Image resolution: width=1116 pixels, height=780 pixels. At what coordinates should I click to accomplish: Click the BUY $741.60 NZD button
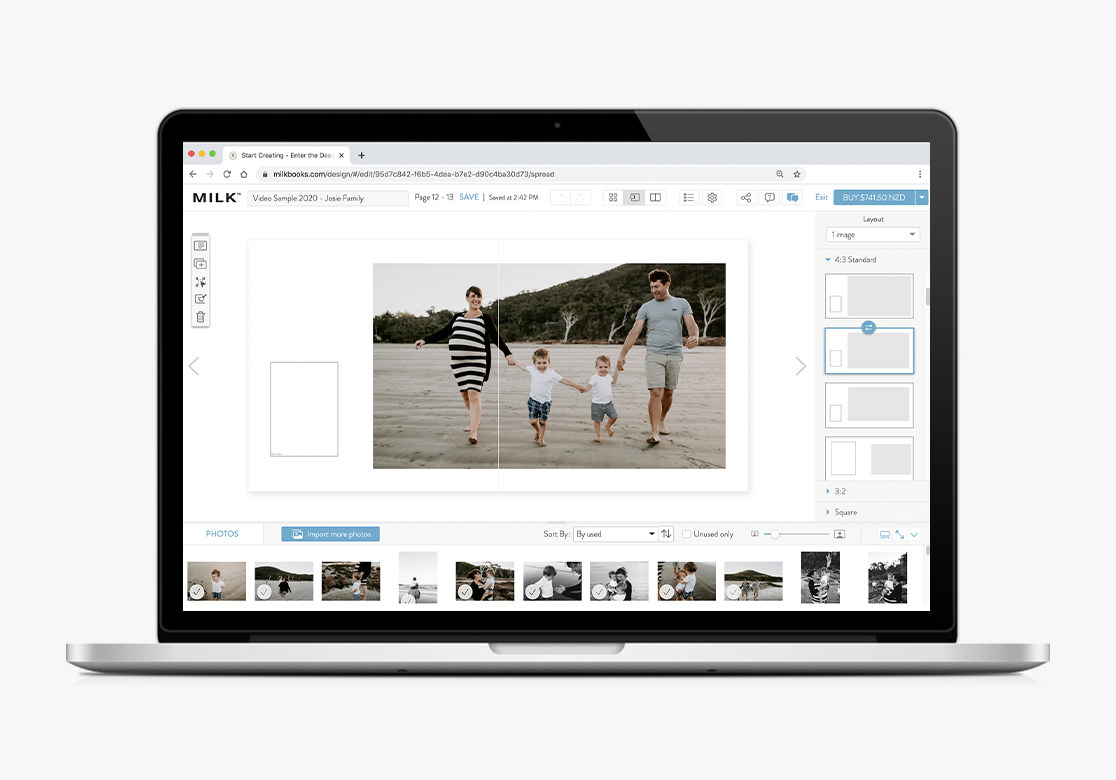(874, 198)
